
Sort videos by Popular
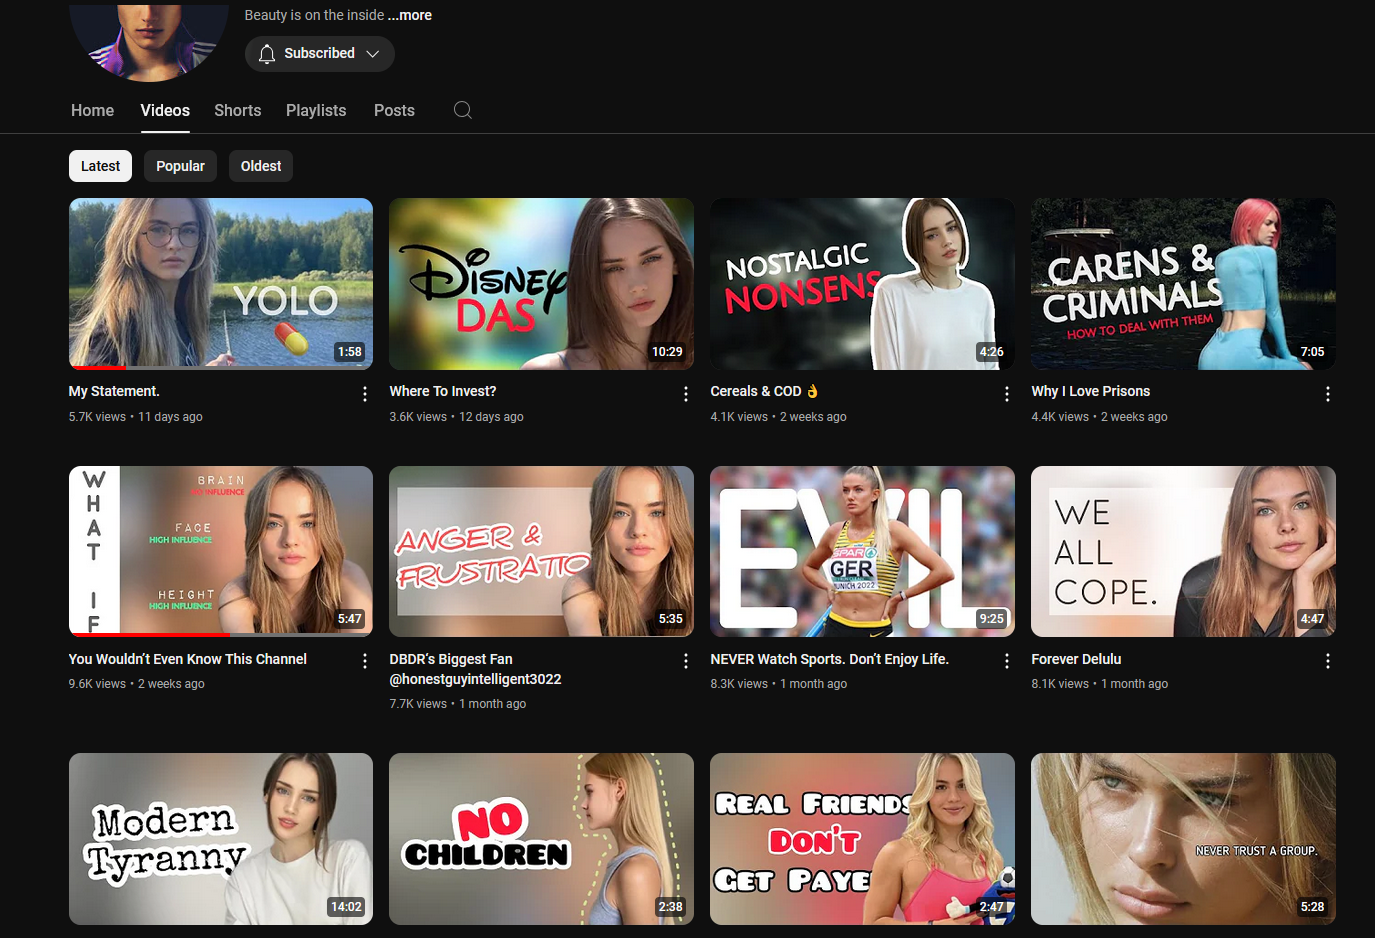click(x=180, y=166)
